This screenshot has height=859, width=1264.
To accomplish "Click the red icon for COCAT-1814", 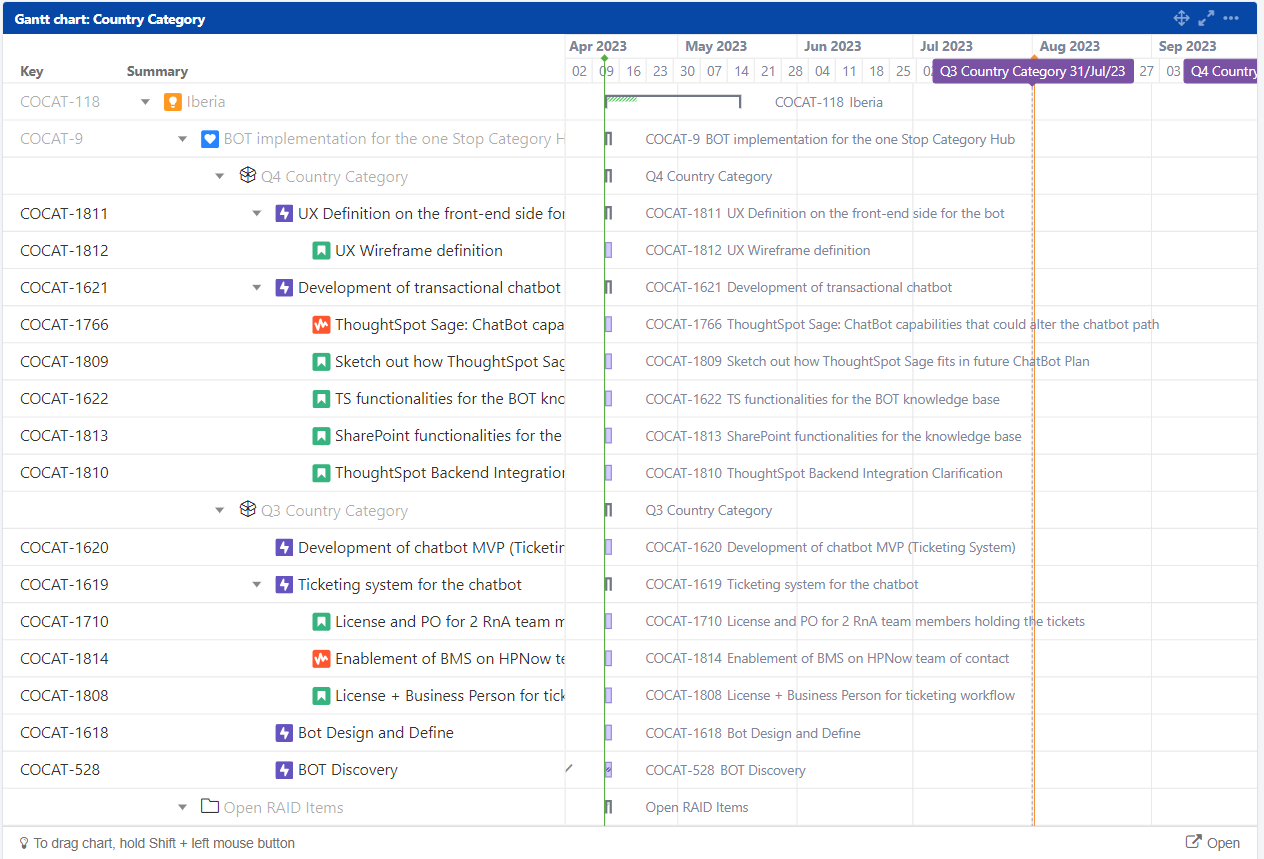I will tap(321, 658).
